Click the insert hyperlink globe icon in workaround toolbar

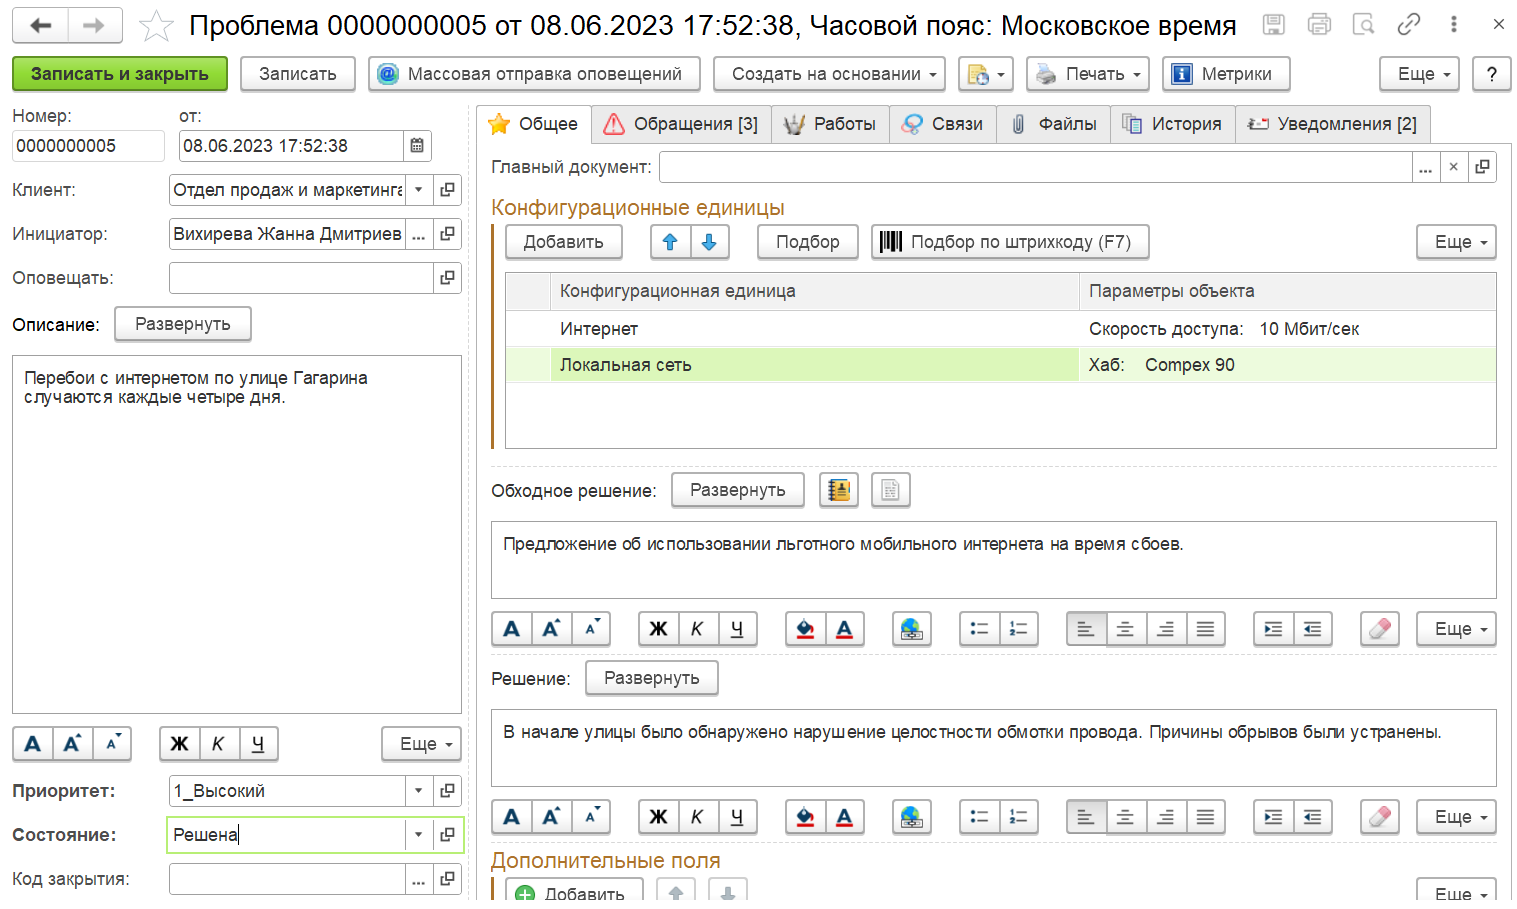[911, 629]
